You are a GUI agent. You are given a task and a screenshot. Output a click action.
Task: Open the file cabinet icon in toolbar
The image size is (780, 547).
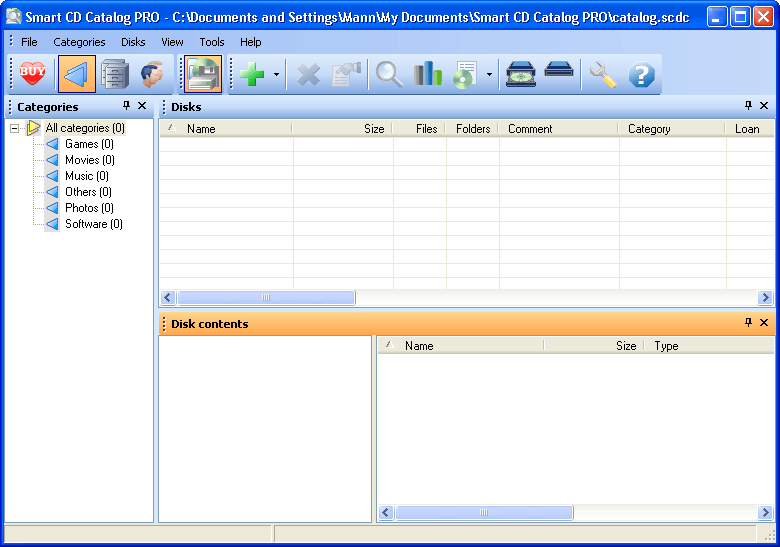(115, 74)
